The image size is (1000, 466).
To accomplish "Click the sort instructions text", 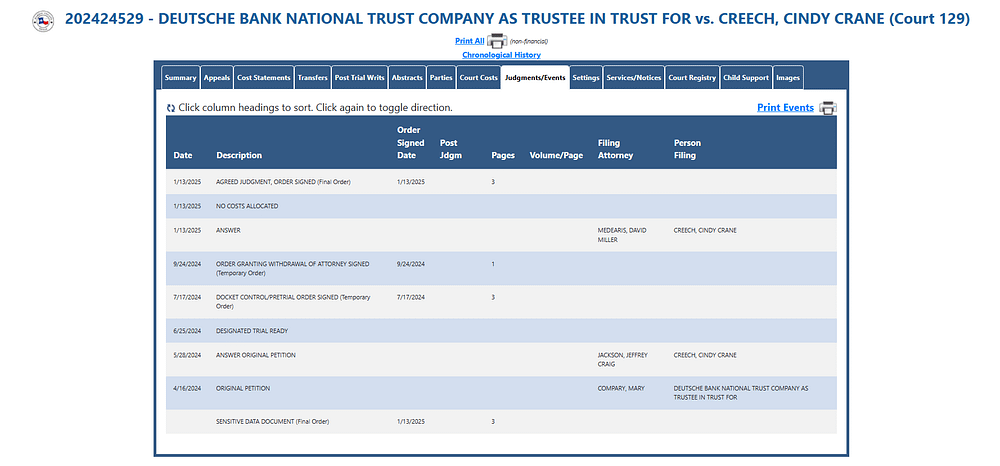I will (316, 108).
